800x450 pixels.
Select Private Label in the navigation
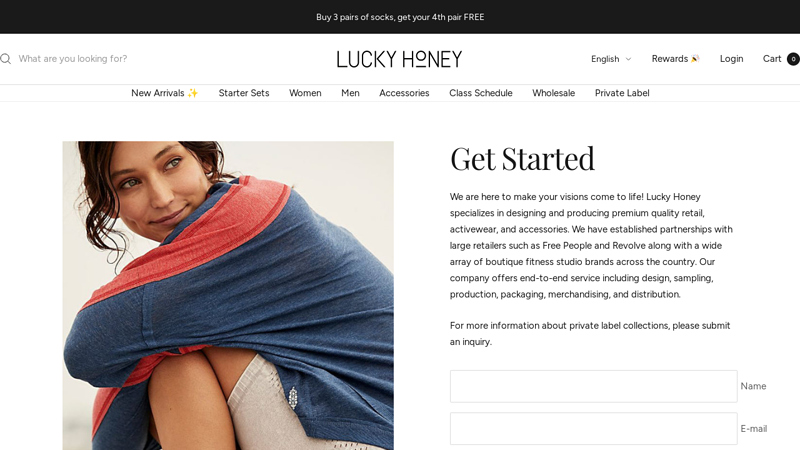622,93
